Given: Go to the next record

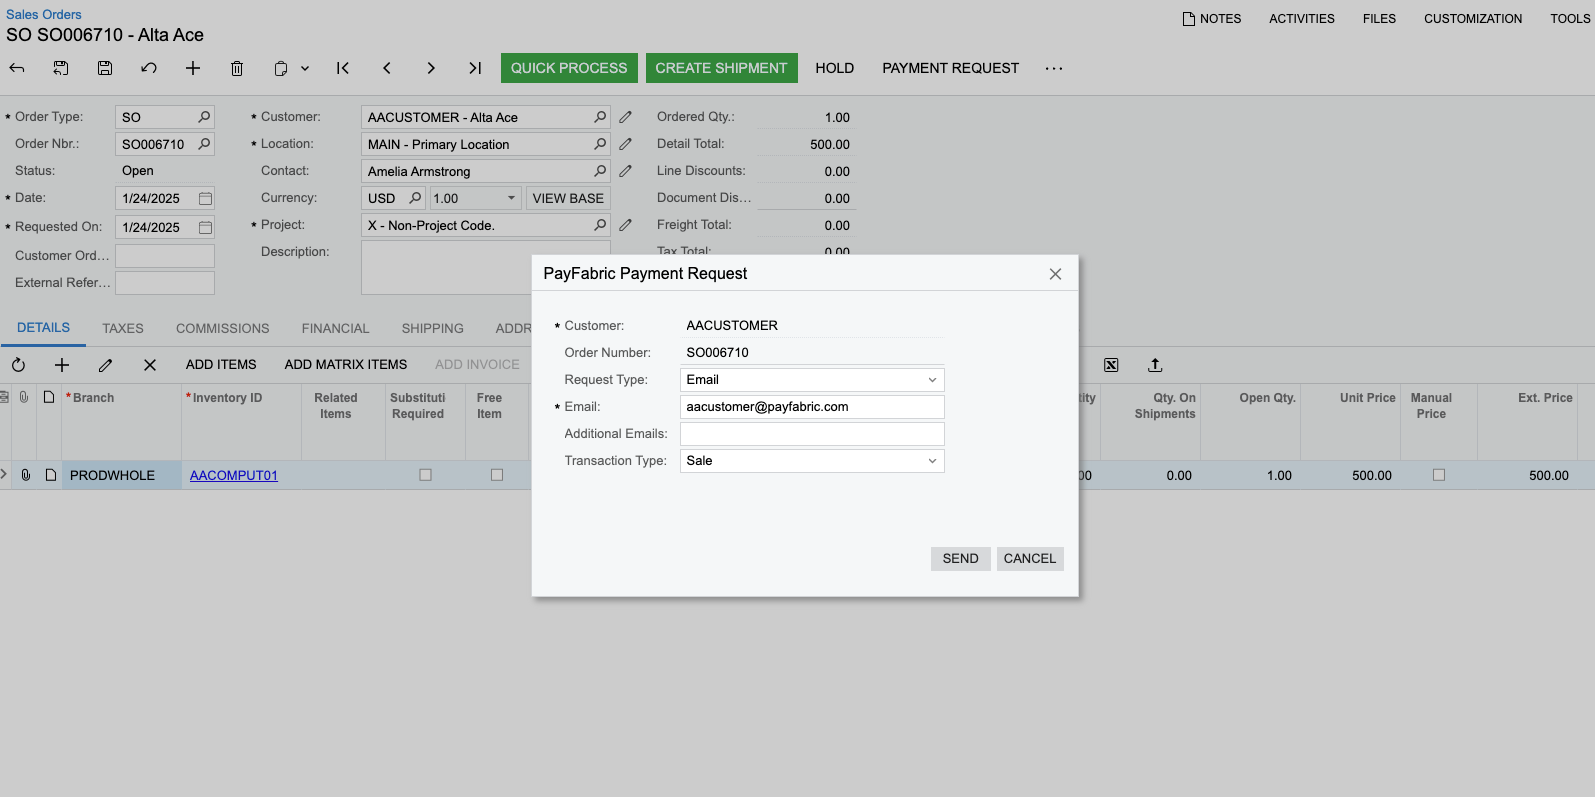Looking at the screenshot, I should [x=431, y=68].
